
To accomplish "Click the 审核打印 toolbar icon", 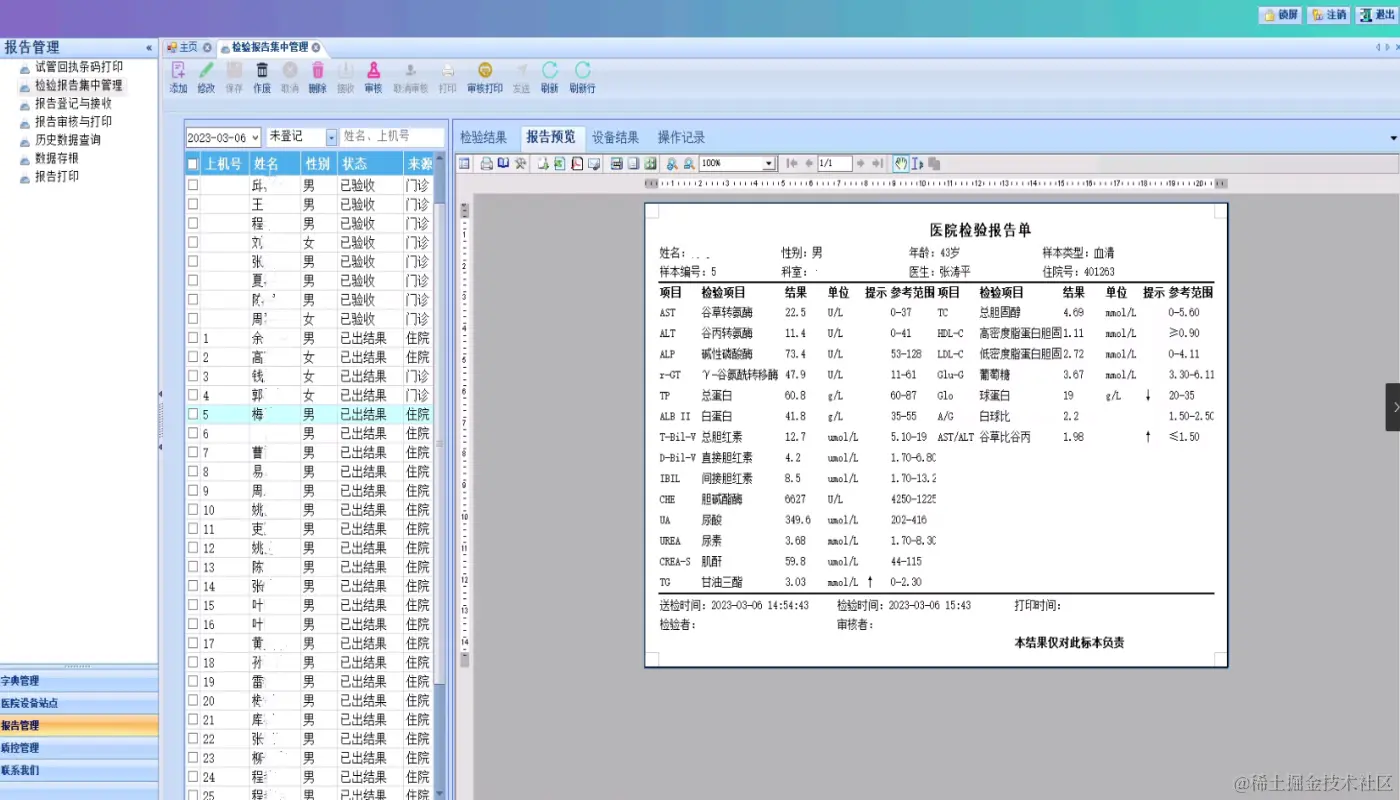I will 485,70.
